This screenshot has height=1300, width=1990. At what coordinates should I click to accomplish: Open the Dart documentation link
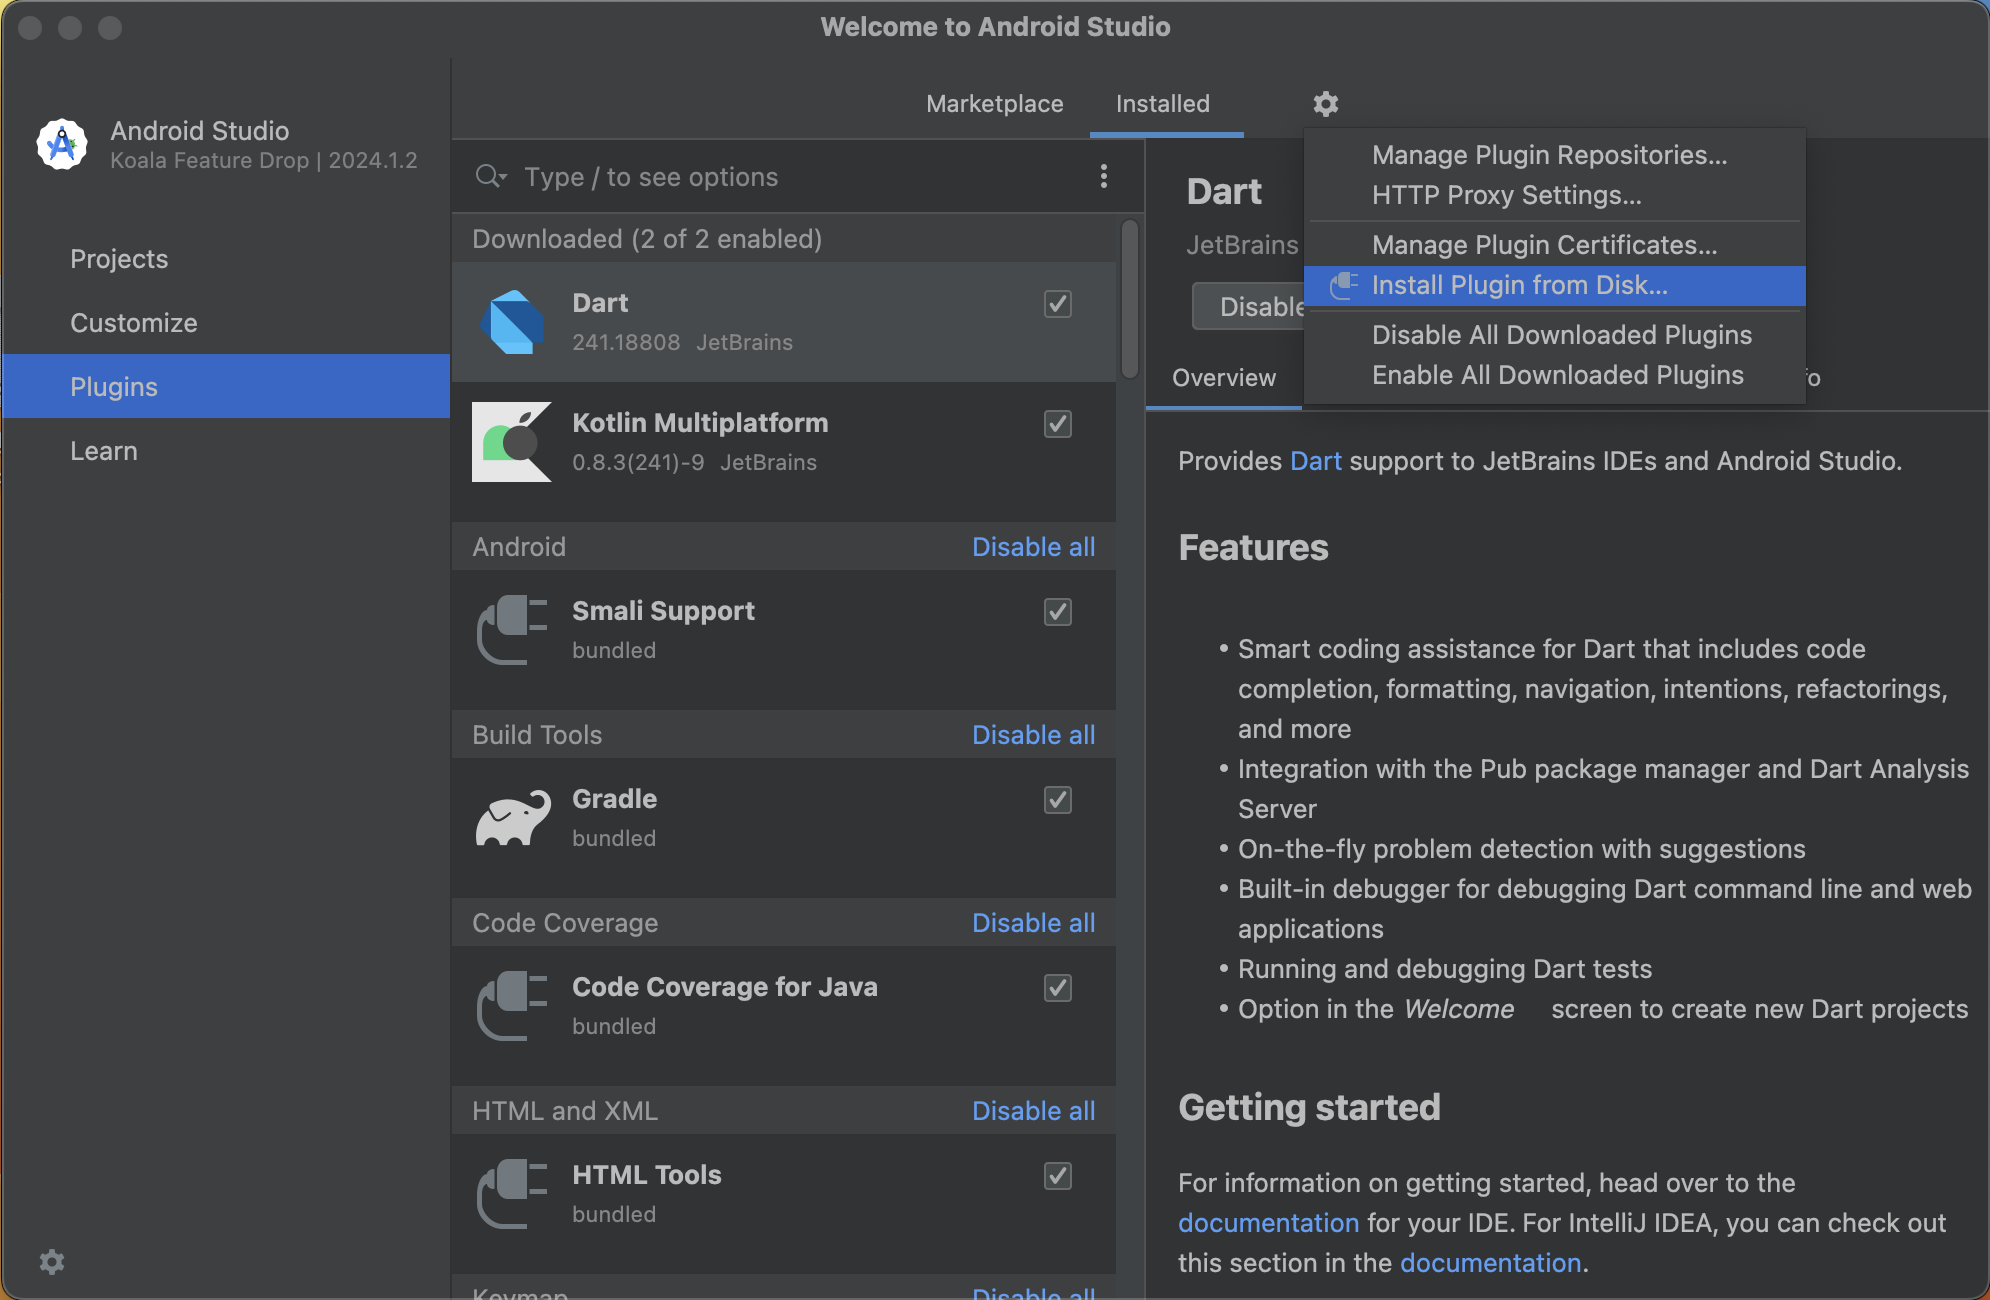click(1268, 1222)
